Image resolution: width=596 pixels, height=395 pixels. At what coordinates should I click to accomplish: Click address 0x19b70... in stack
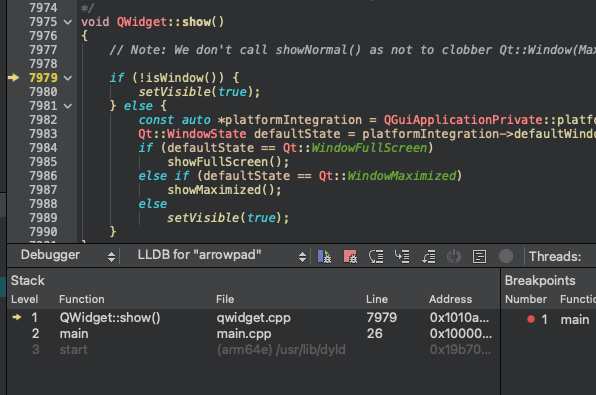[460, 349]
